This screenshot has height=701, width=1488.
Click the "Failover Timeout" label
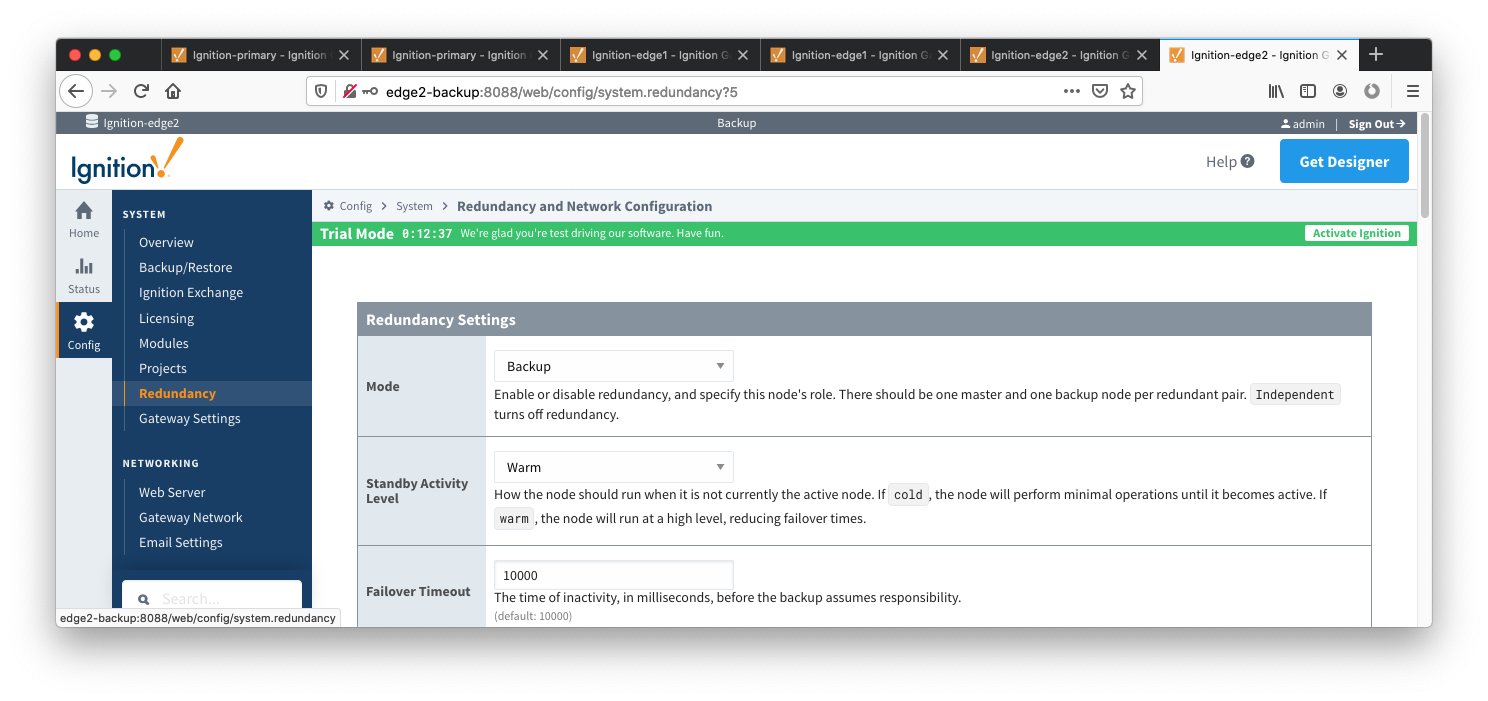click(x=418, y=591)
